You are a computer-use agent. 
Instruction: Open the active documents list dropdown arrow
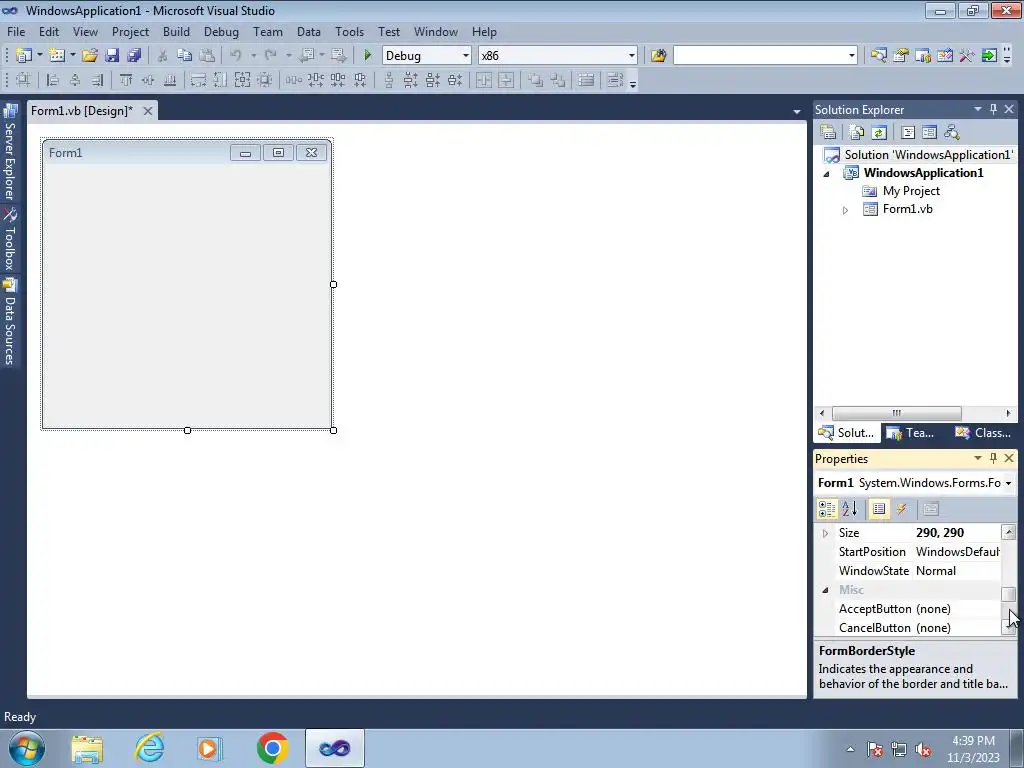(797, 112)
